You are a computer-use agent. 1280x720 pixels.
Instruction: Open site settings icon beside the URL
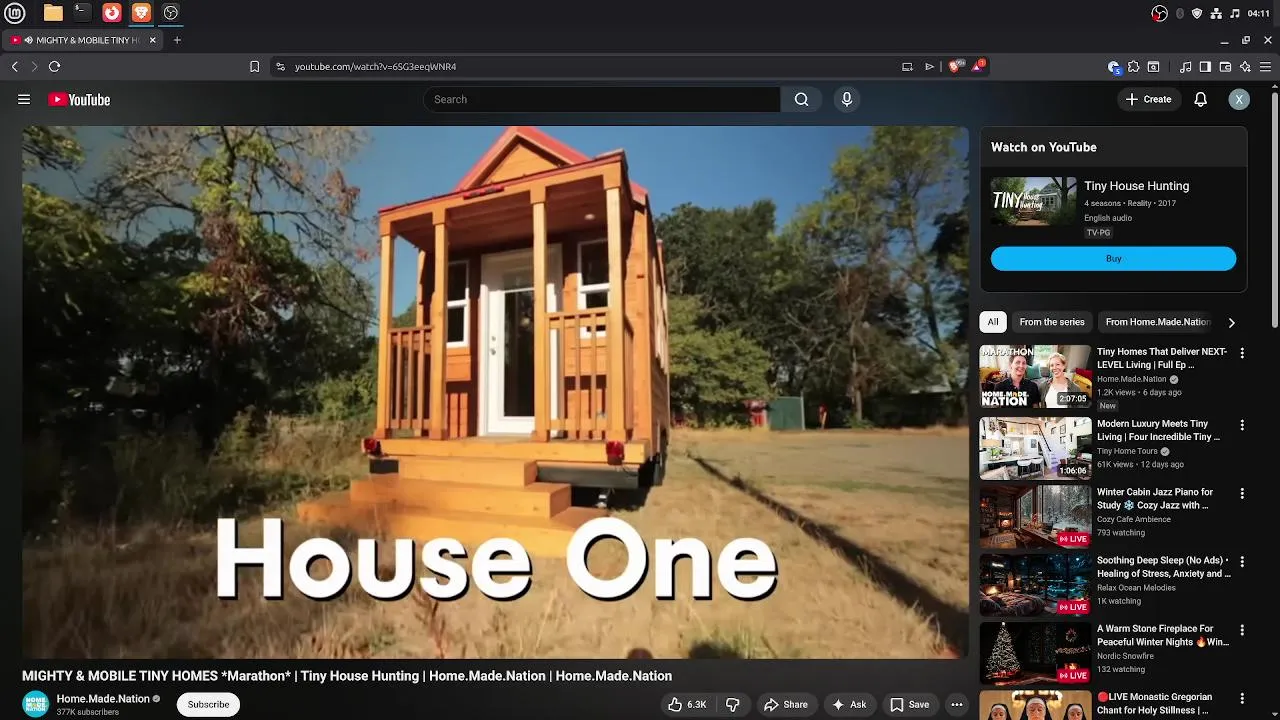pos(280,66)
